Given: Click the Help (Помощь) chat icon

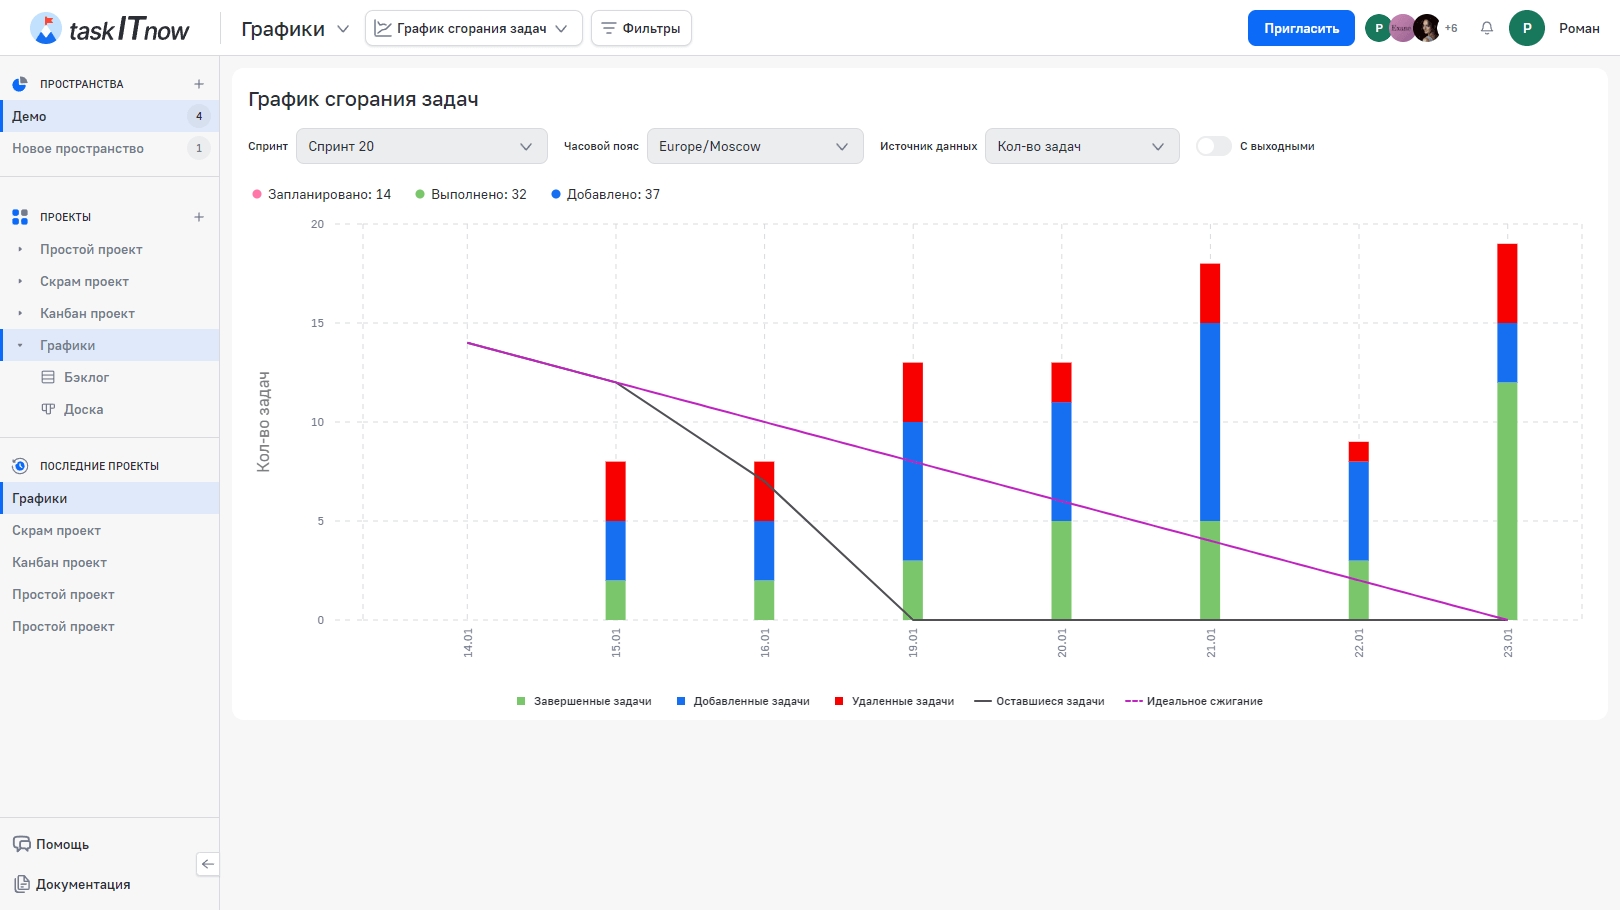Looking at the screenshot, I should pos(22,844).
